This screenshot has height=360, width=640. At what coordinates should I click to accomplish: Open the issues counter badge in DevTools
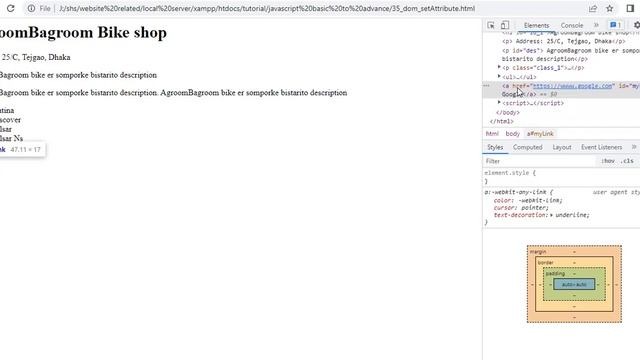click(616, 25)
